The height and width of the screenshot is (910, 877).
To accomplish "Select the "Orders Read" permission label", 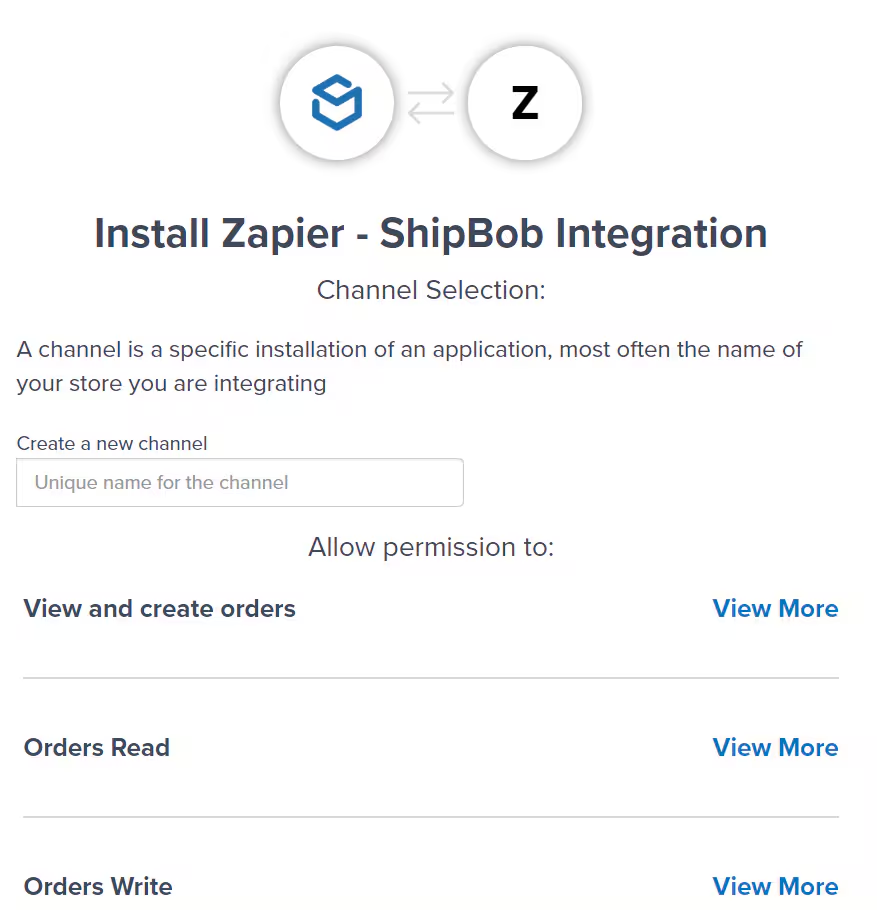I will coord(96,747).
